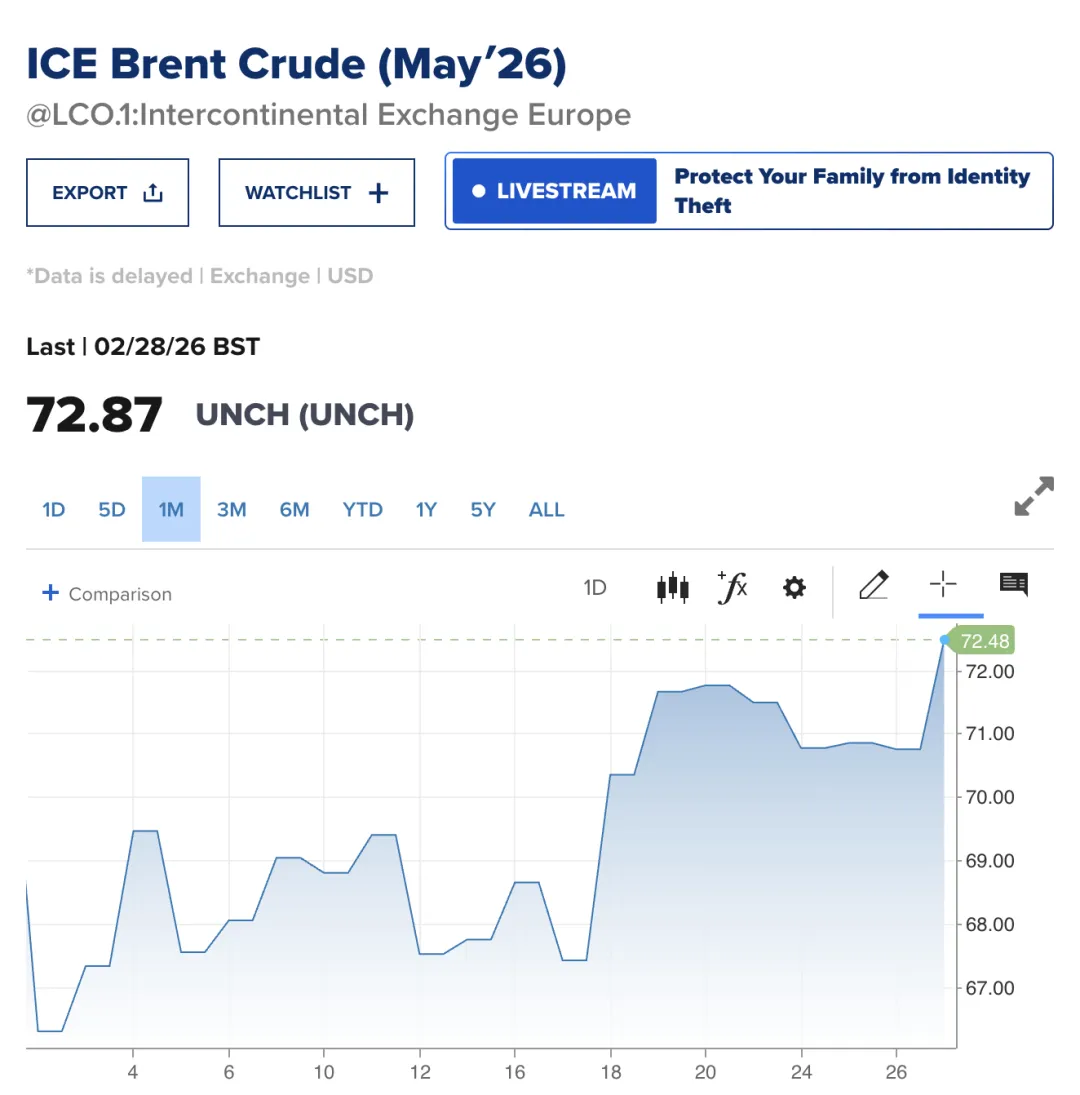This screenshot has width=1080, height=1095.
Task: Toggle the crosshair cursor tool
Action: [x=943, y=585]
